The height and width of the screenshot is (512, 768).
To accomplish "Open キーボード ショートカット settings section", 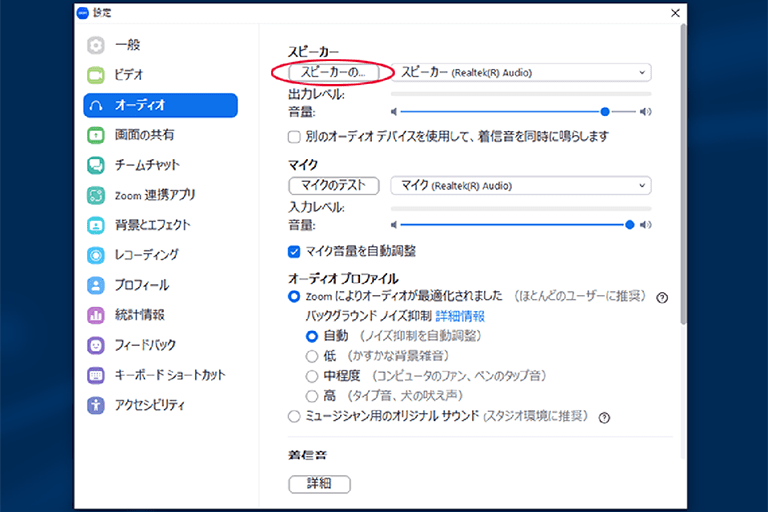I will (x=160, y=375).
